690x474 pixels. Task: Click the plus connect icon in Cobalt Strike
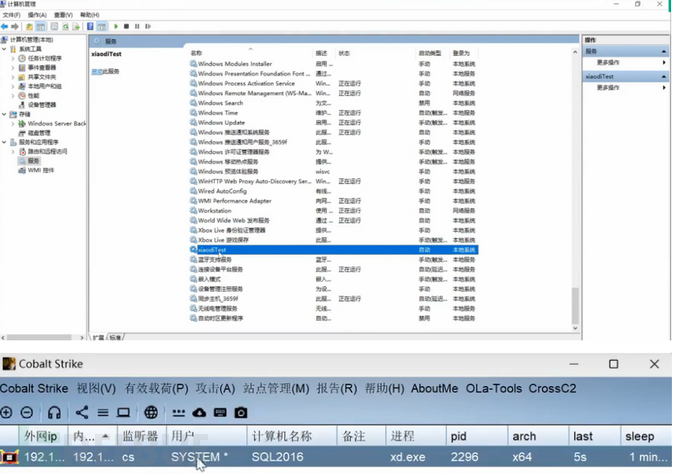click(7, 412)
